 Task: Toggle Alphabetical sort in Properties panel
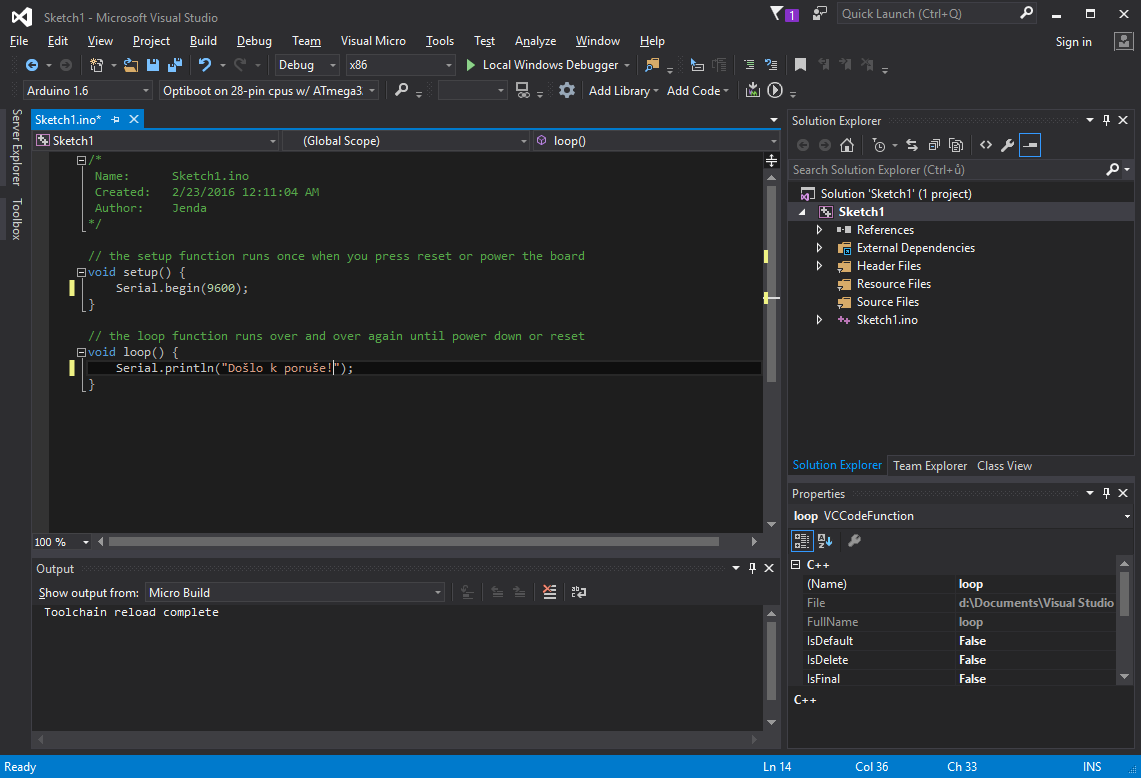pyautogui.click(x=824, y=541)
